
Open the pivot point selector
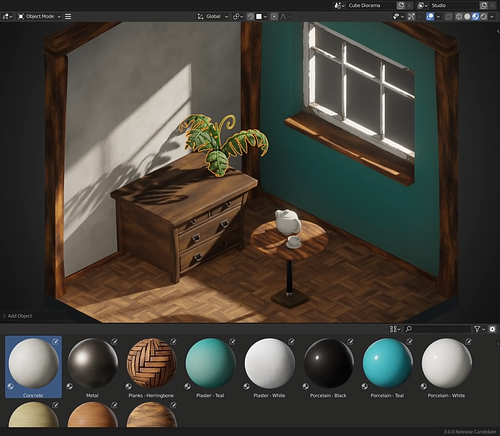click(x=238, y=16)
